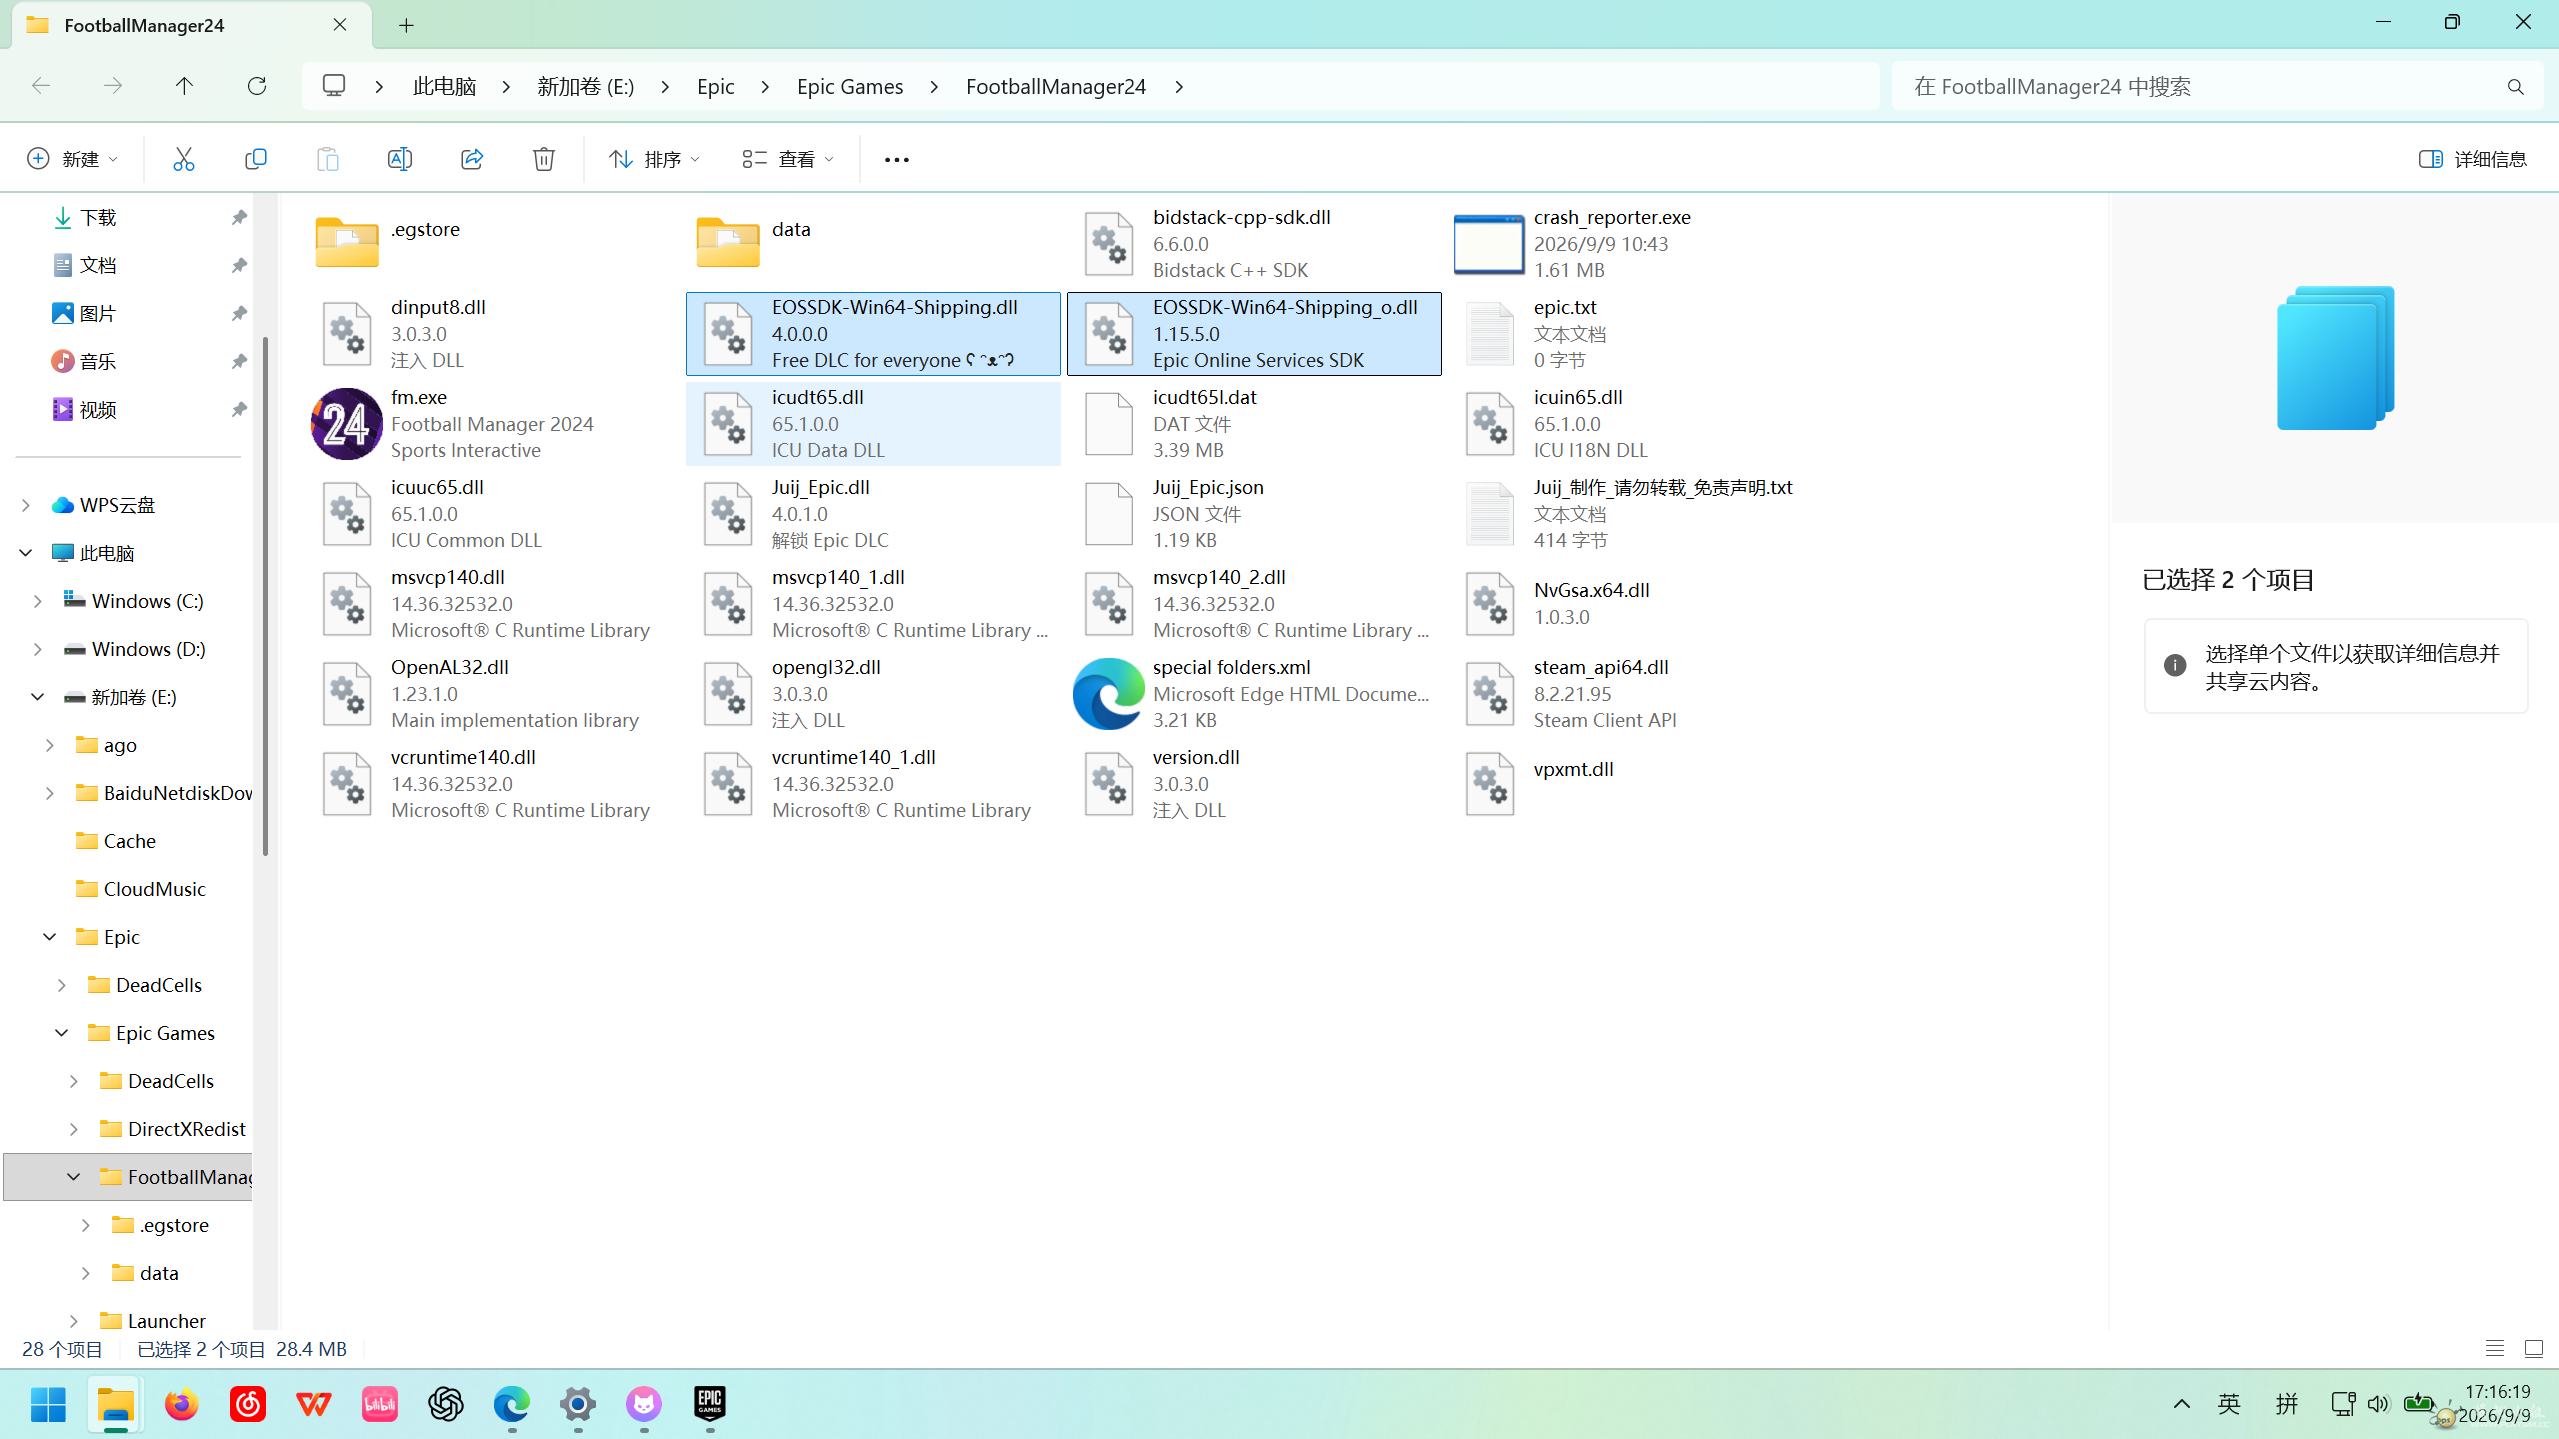Open the bilibili taskbar app
This screenshot has height=1439, width=2559.
[x=380, y=1404]
